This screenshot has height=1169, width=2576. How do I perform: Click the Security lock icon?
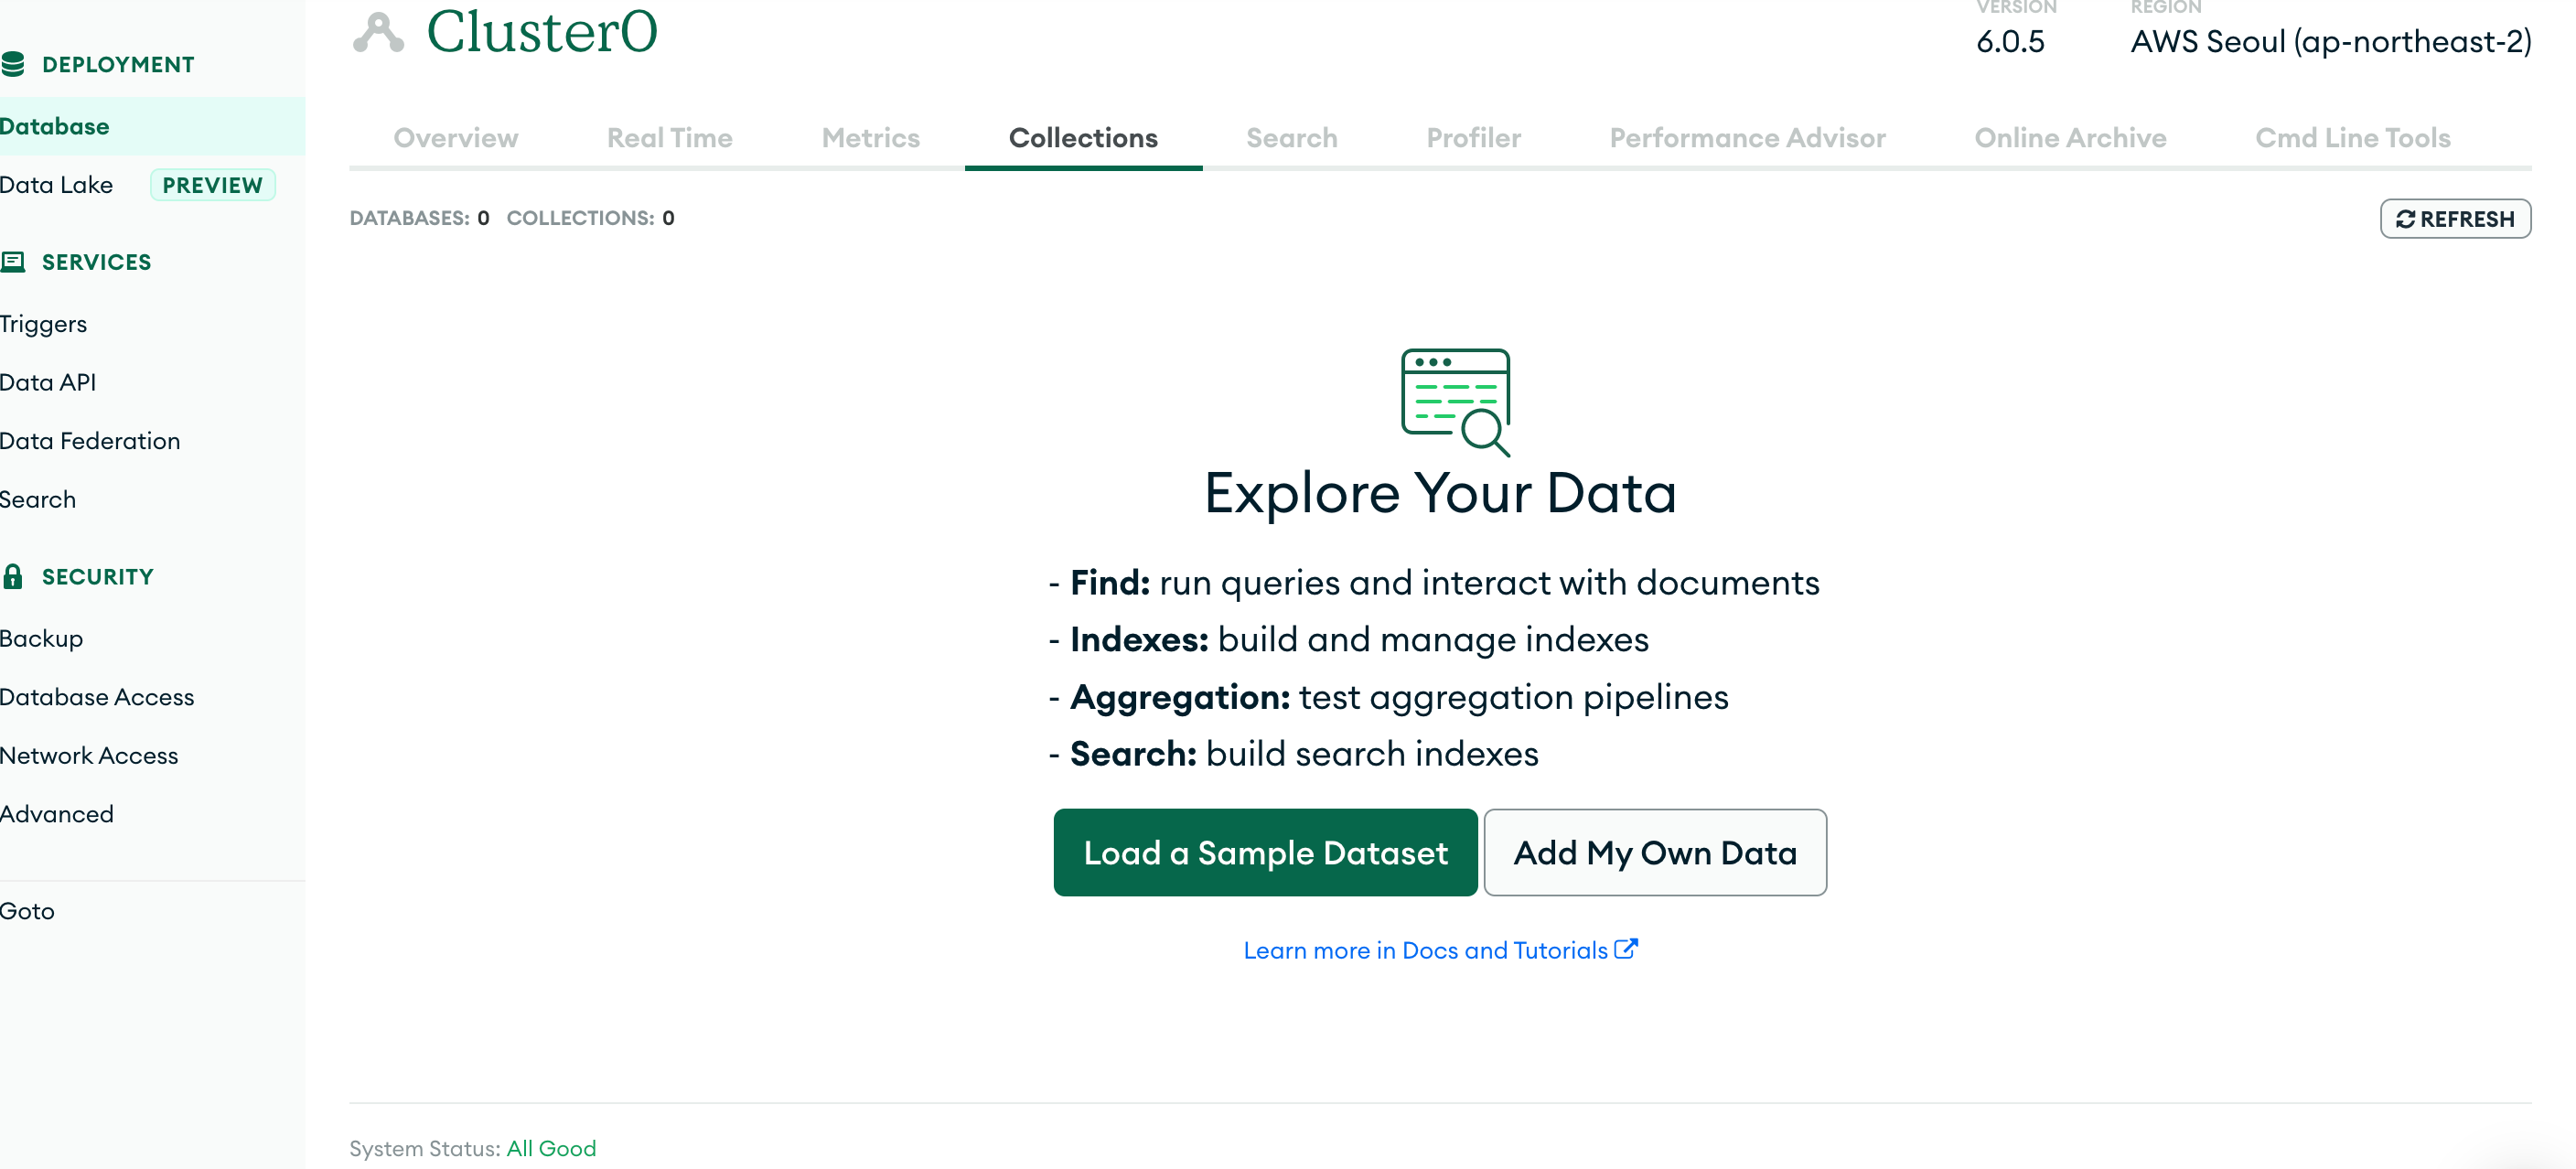tap(13, 576)
